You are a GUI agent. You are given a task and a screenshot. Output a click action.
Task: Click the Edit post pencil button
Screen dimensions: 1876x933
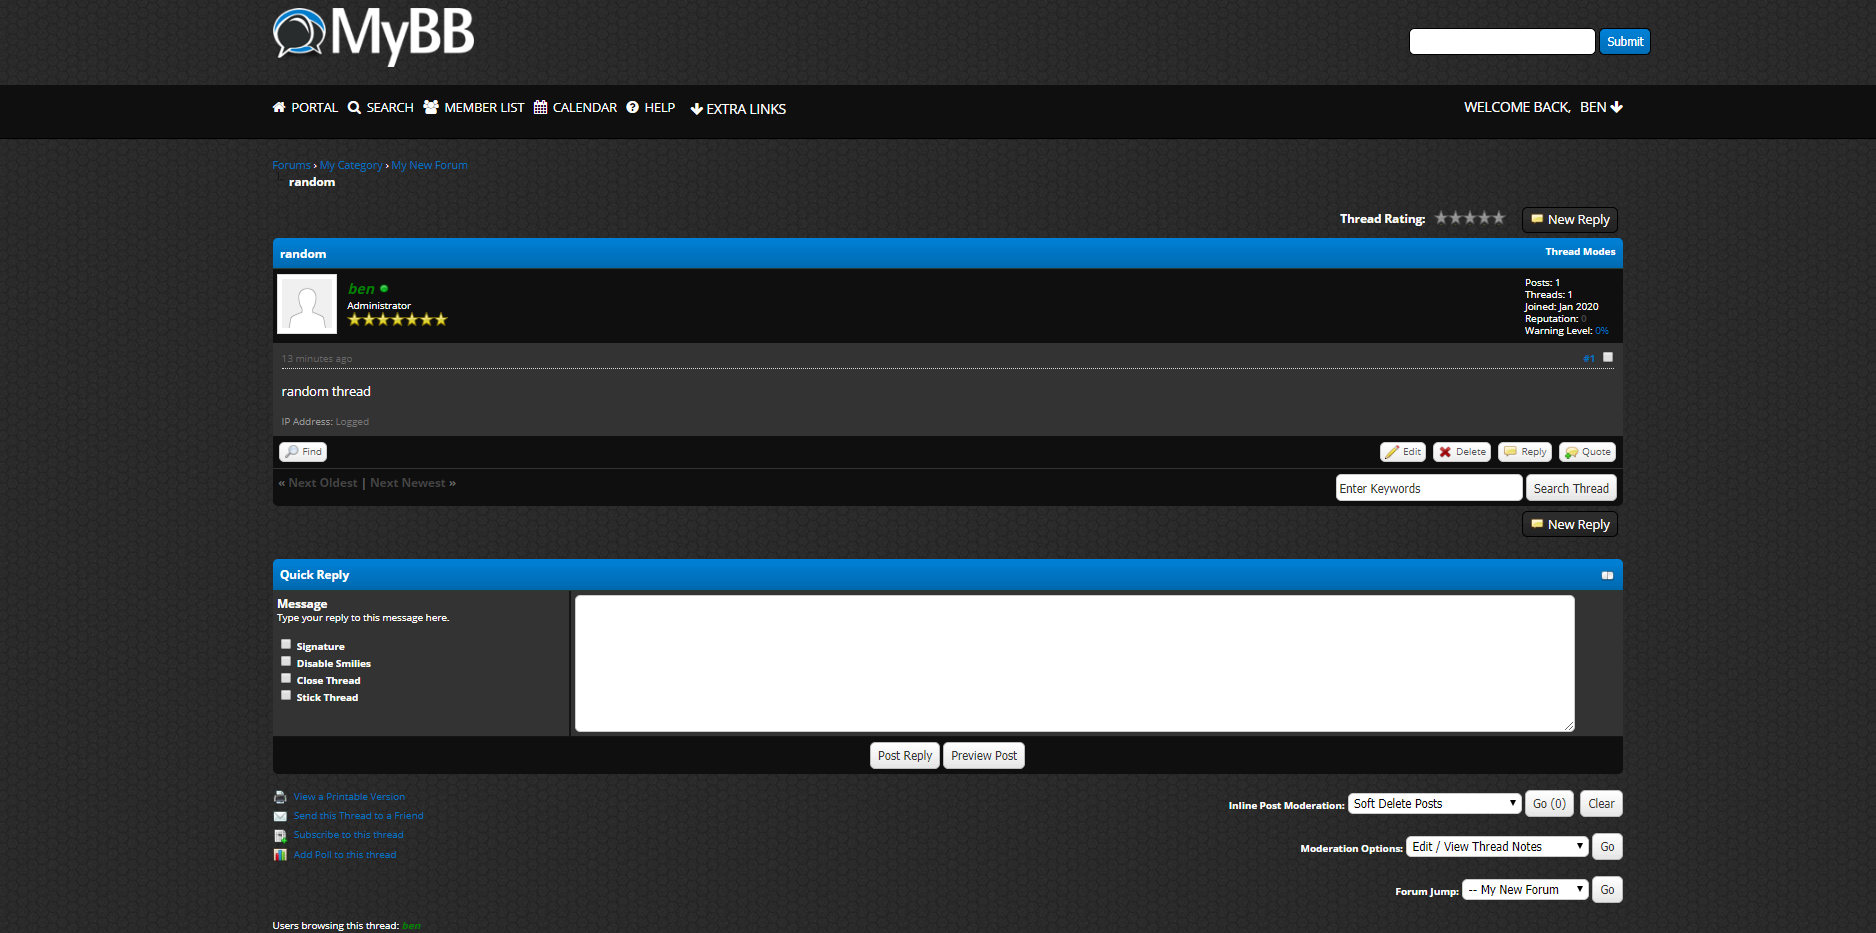click(x=1403, y=452)
